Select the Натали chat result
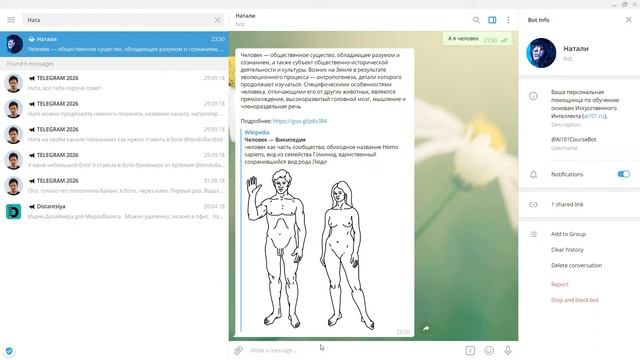This screenshot has width=640, height=360. click(114, 44)
